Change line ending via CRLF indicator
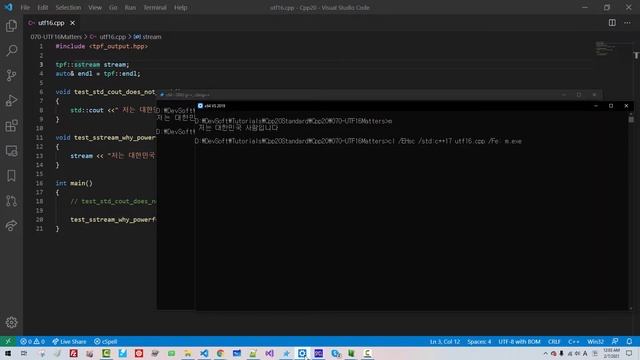Image resolution: width=640 pixels, height=360 pixels. 554,341
